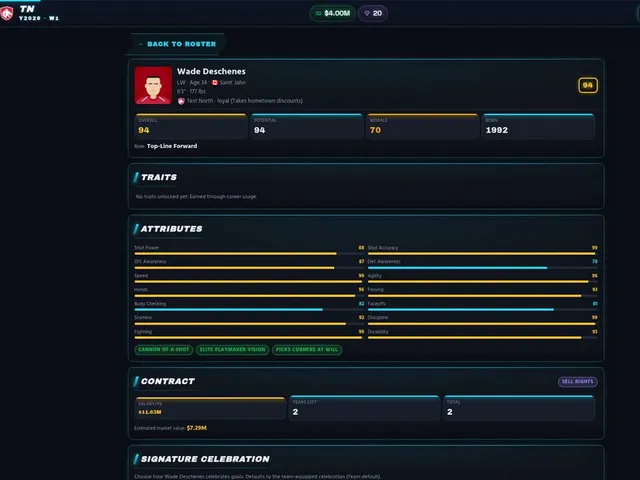Select the Elite Playmaker Vision tag
640x480 pixels.
[232, 350]
